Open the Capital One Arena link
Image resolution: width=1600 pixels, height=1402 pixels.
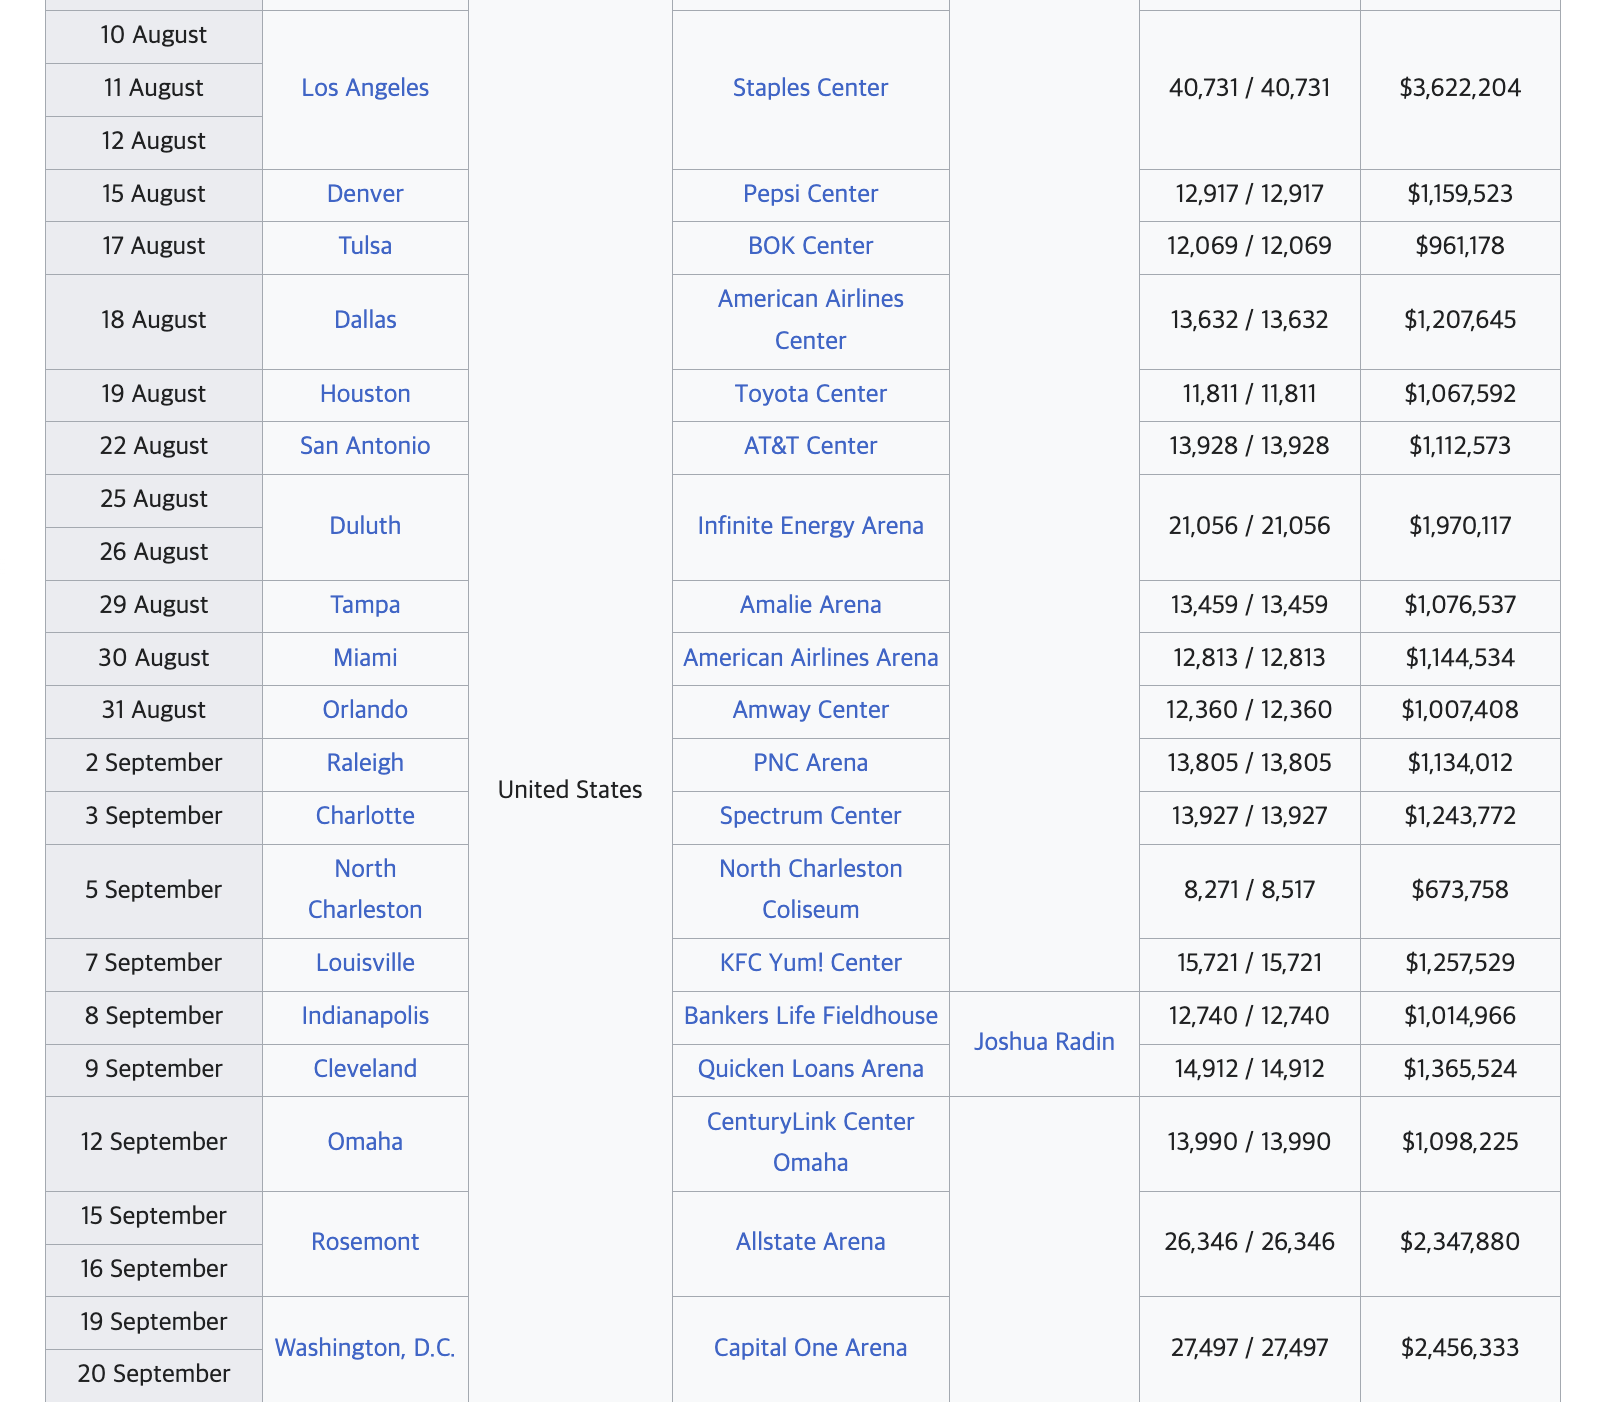click(810, 1348)
